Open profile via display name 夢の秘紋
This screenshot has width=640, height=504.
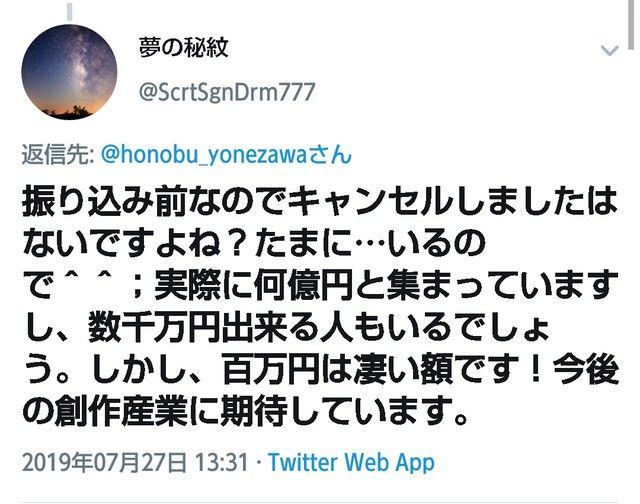[184, 48]
